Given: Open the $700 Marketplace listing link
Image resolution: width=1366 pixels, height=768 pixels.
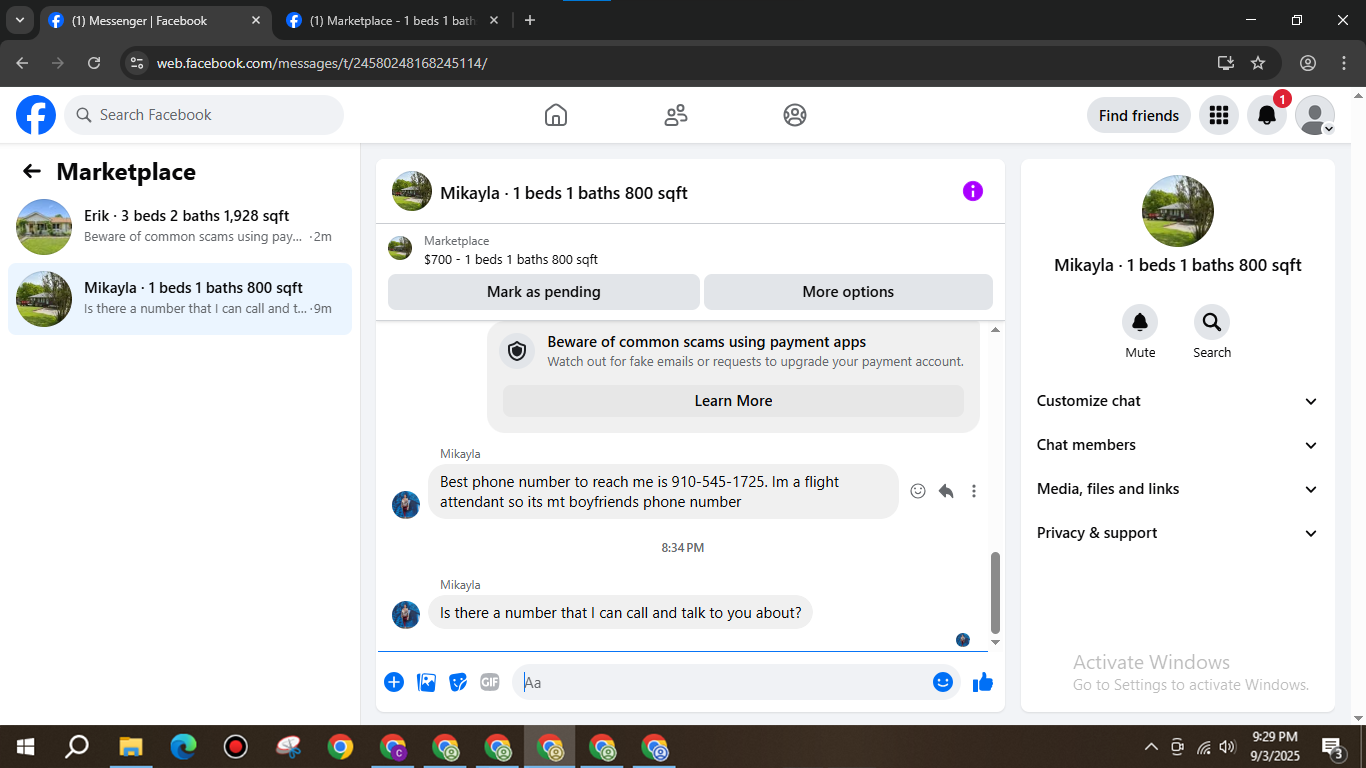Looking at the screenshot, I should tap(511, 259).
